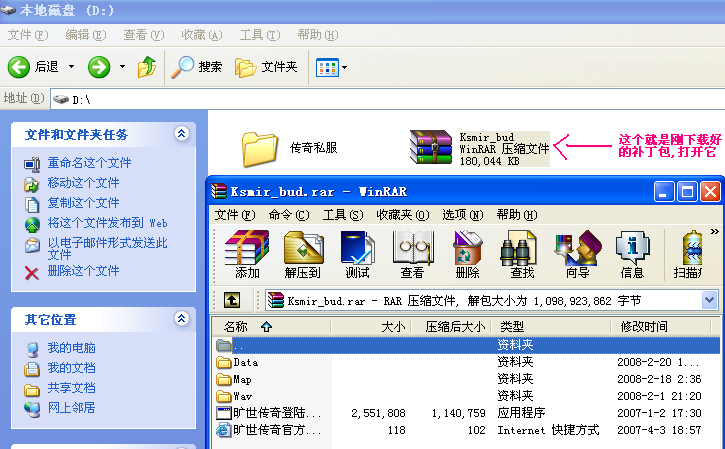Click 重命名这个文件 task link
This screenshot has width=725, height=449.
(89, 163)
